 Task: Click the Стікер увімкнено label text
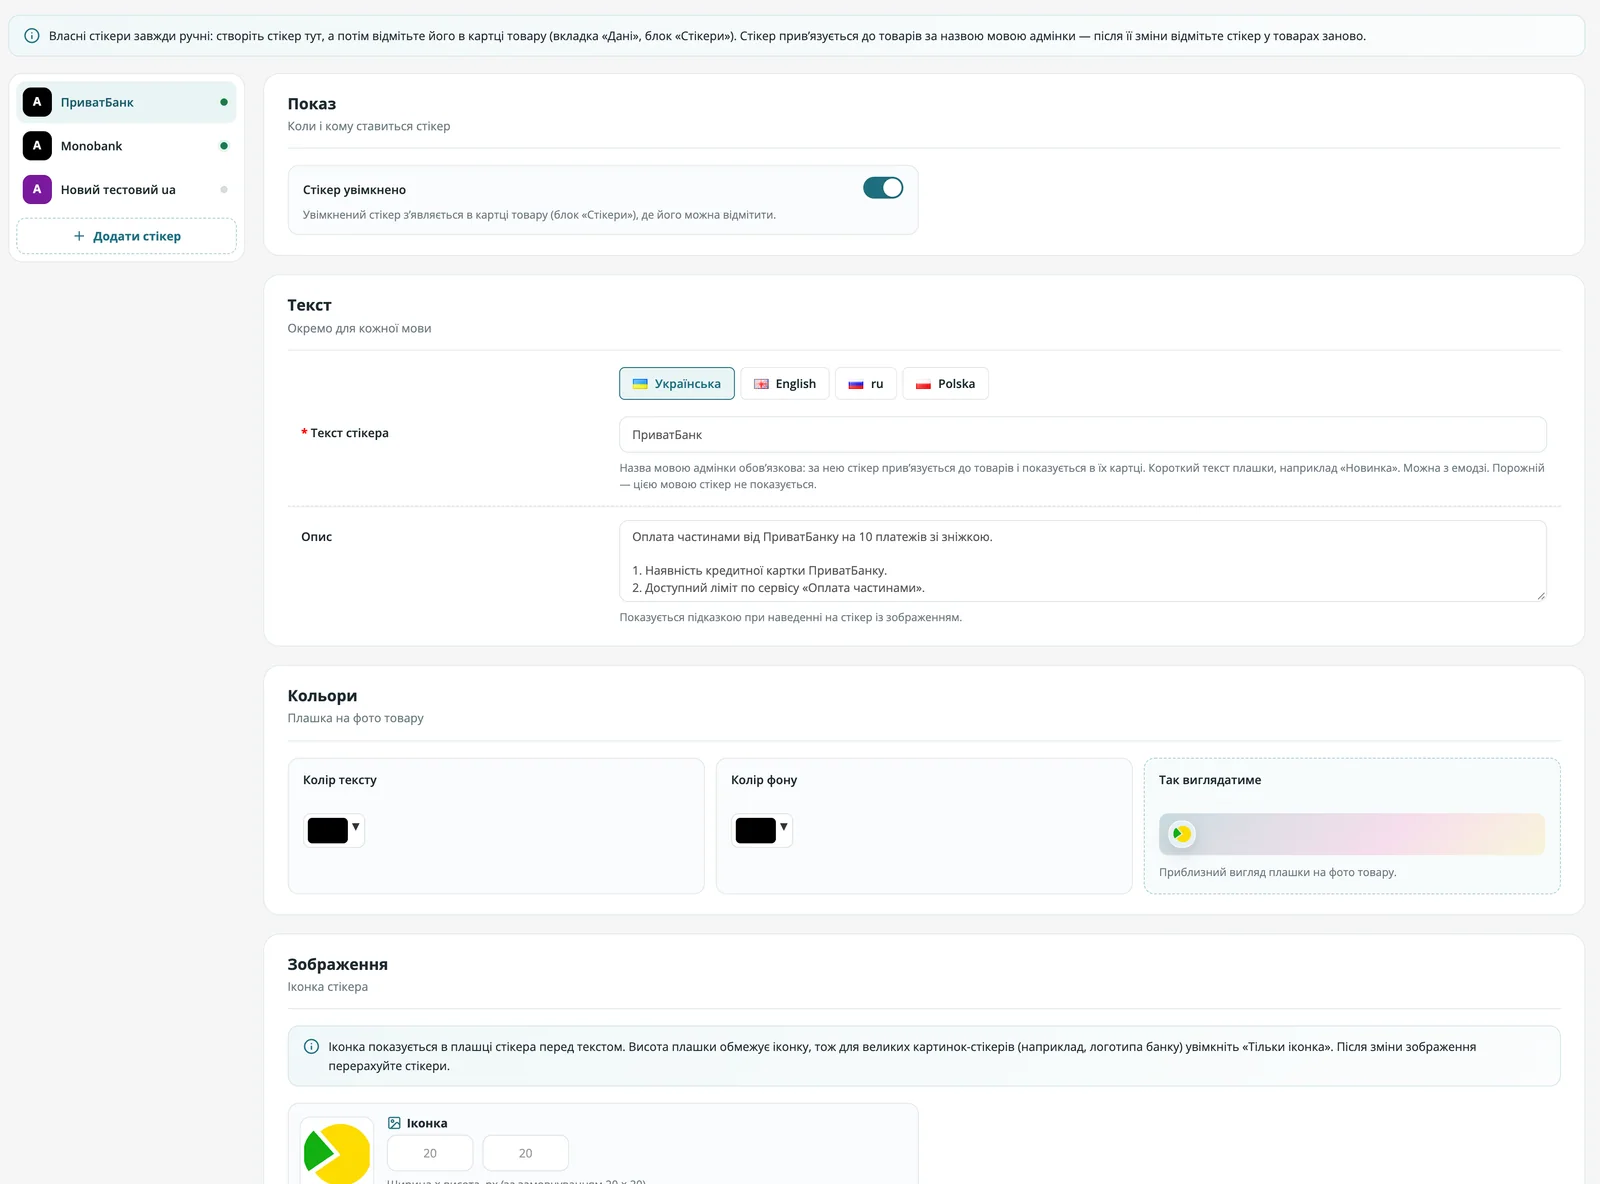point(354,190)
